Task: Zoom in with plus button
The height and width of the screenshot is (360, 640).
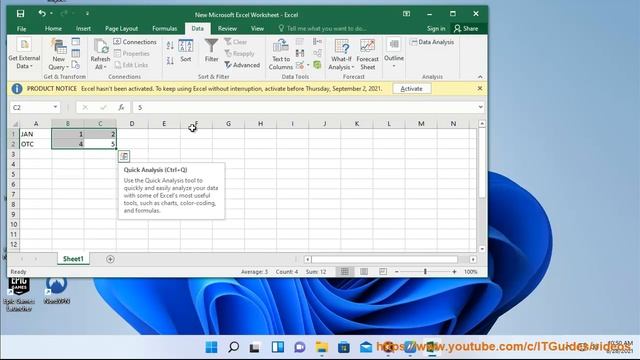Action: 454,271
